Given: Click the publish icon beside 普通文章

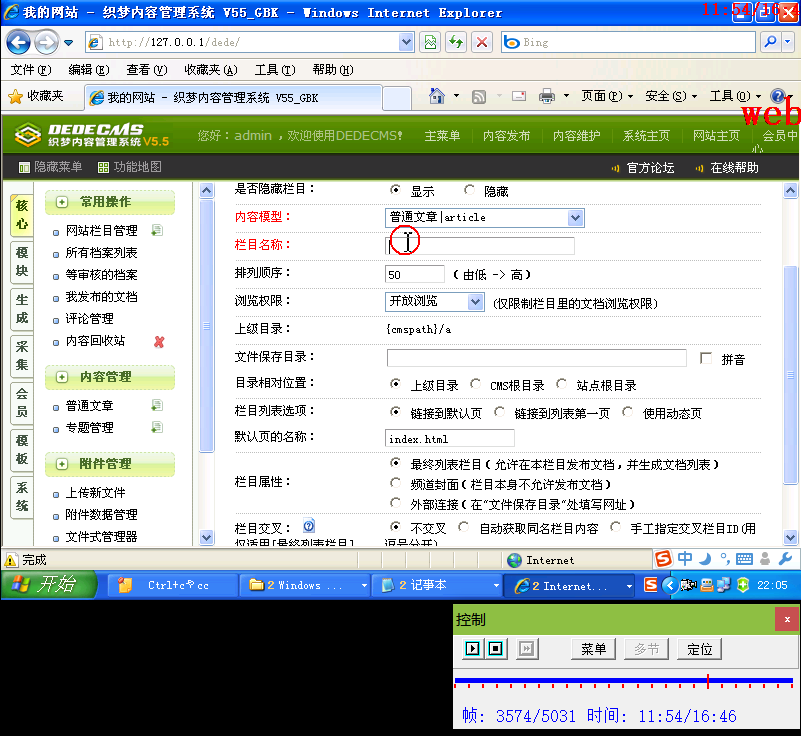Looking at the screenshot, I should click(157, 405).
